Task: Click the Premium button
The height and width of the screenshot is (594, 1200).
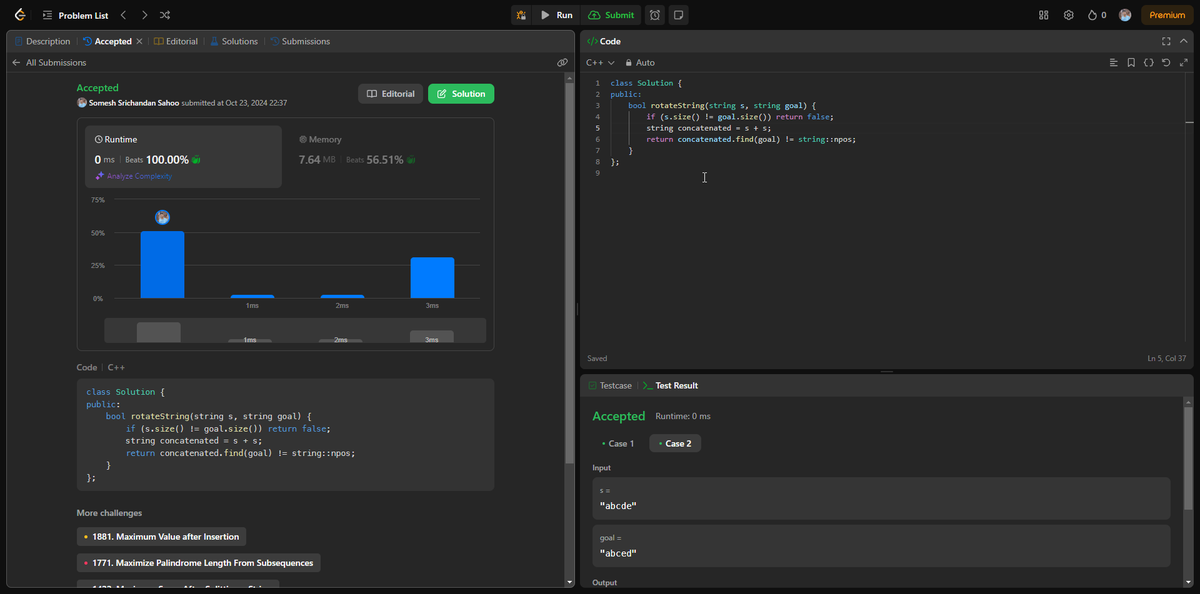Action: (x=1167, y=15)
